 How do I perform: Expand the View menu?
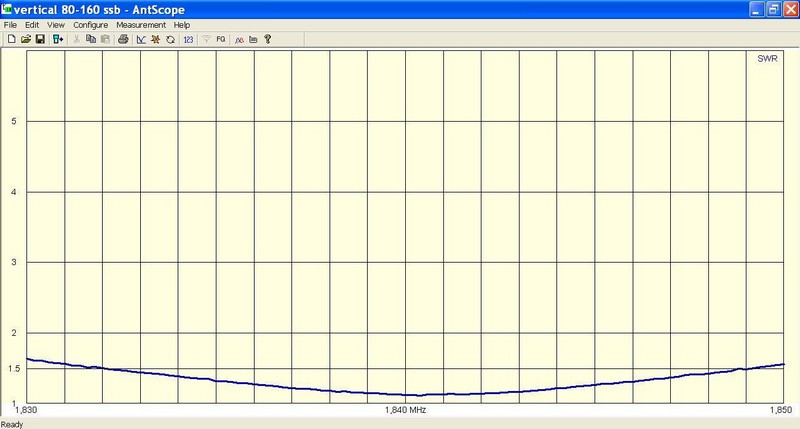[56, 24]
